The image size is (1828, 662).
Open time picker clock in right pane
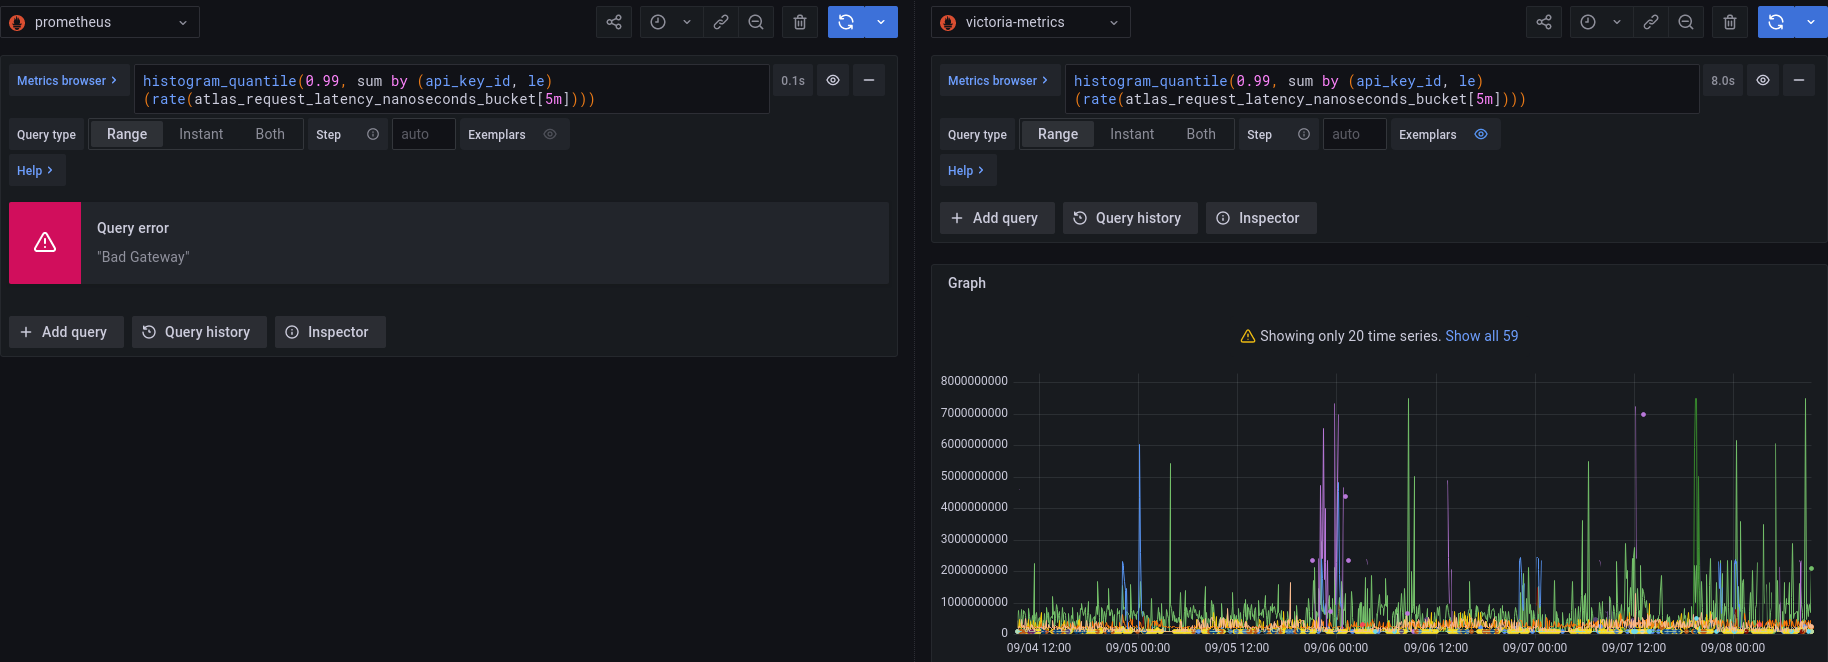click(x=1588, y=22)
